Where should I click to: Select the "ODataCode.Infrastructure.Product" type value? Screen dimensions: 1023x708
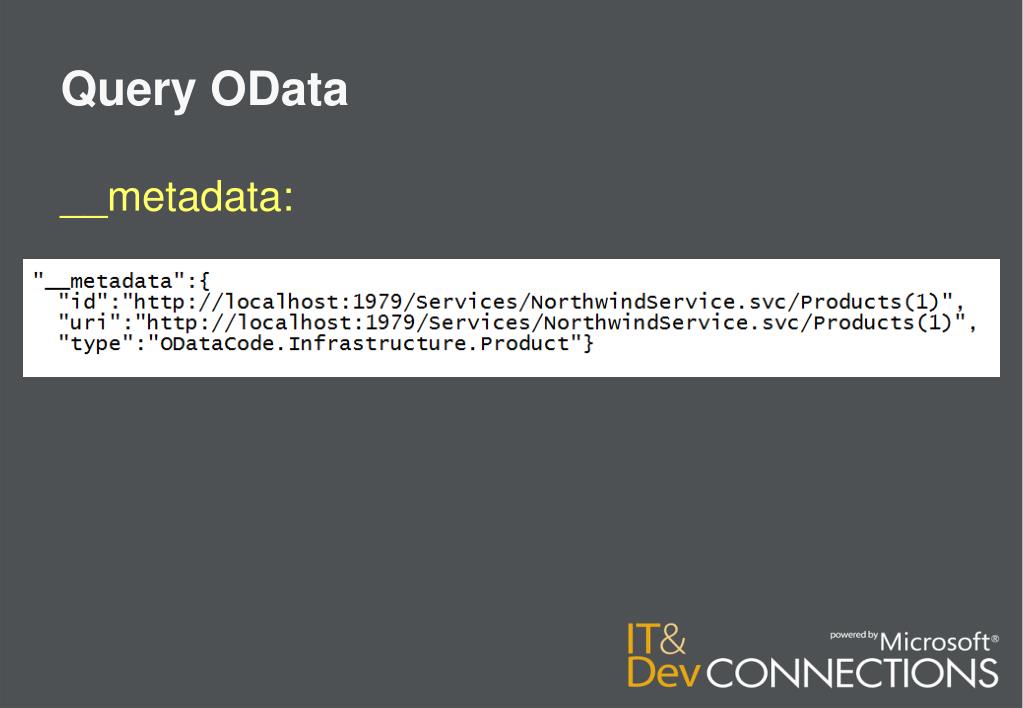(x=365, y=345)
